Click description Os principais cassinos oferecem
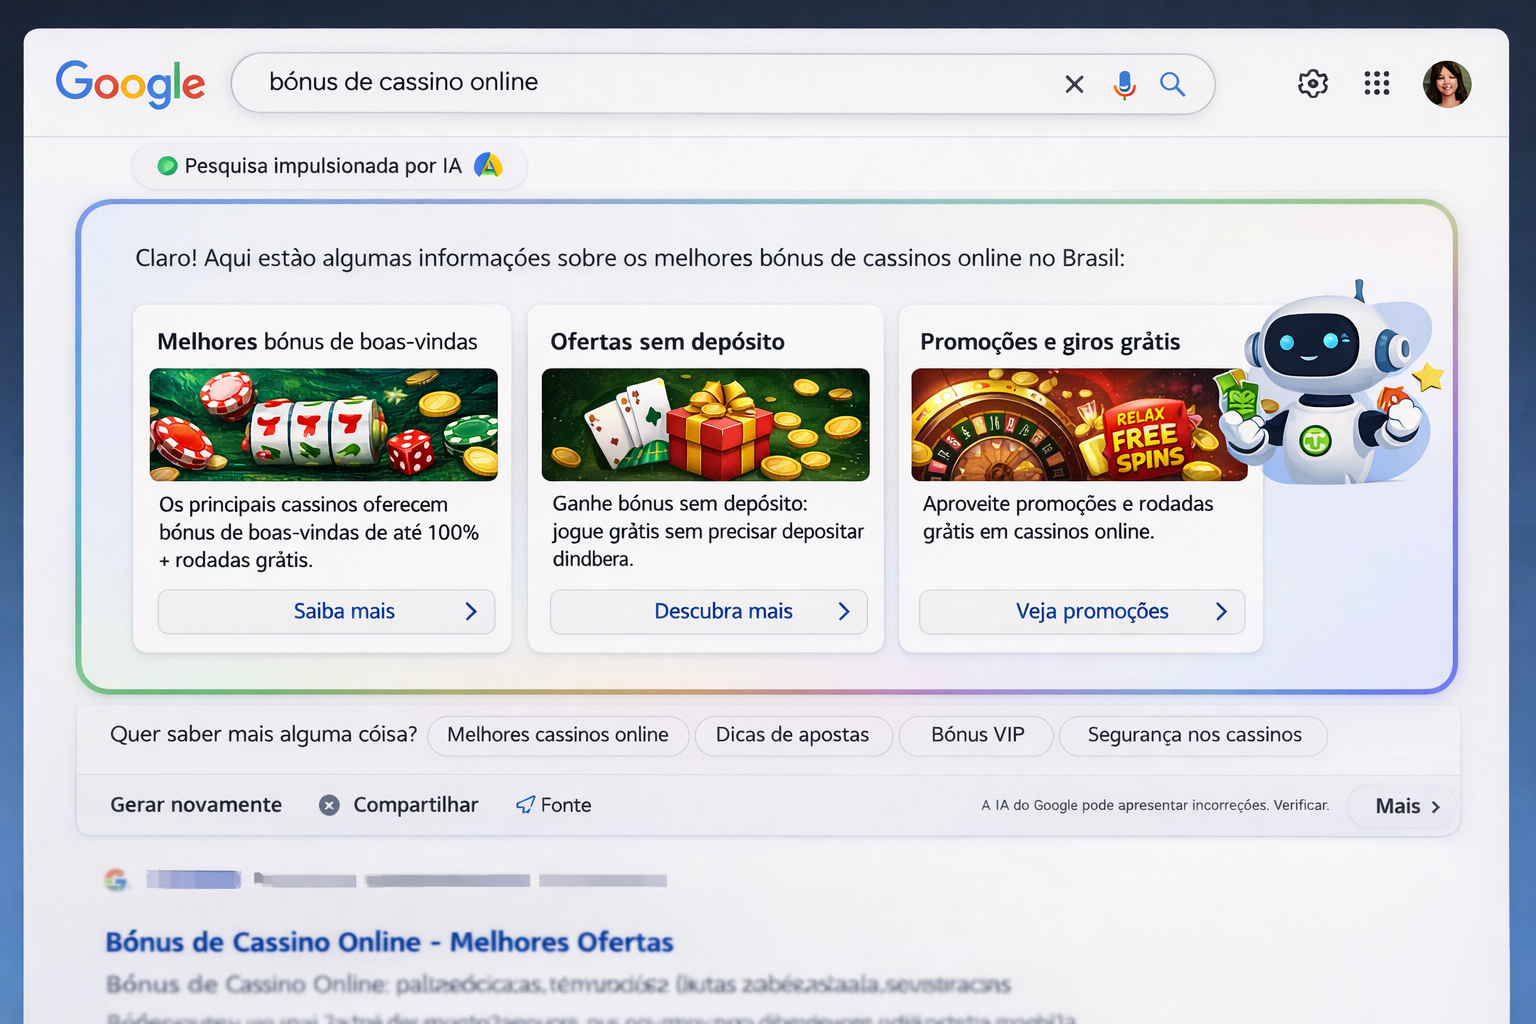1536x1024 pixels. (x=319, y=532)
